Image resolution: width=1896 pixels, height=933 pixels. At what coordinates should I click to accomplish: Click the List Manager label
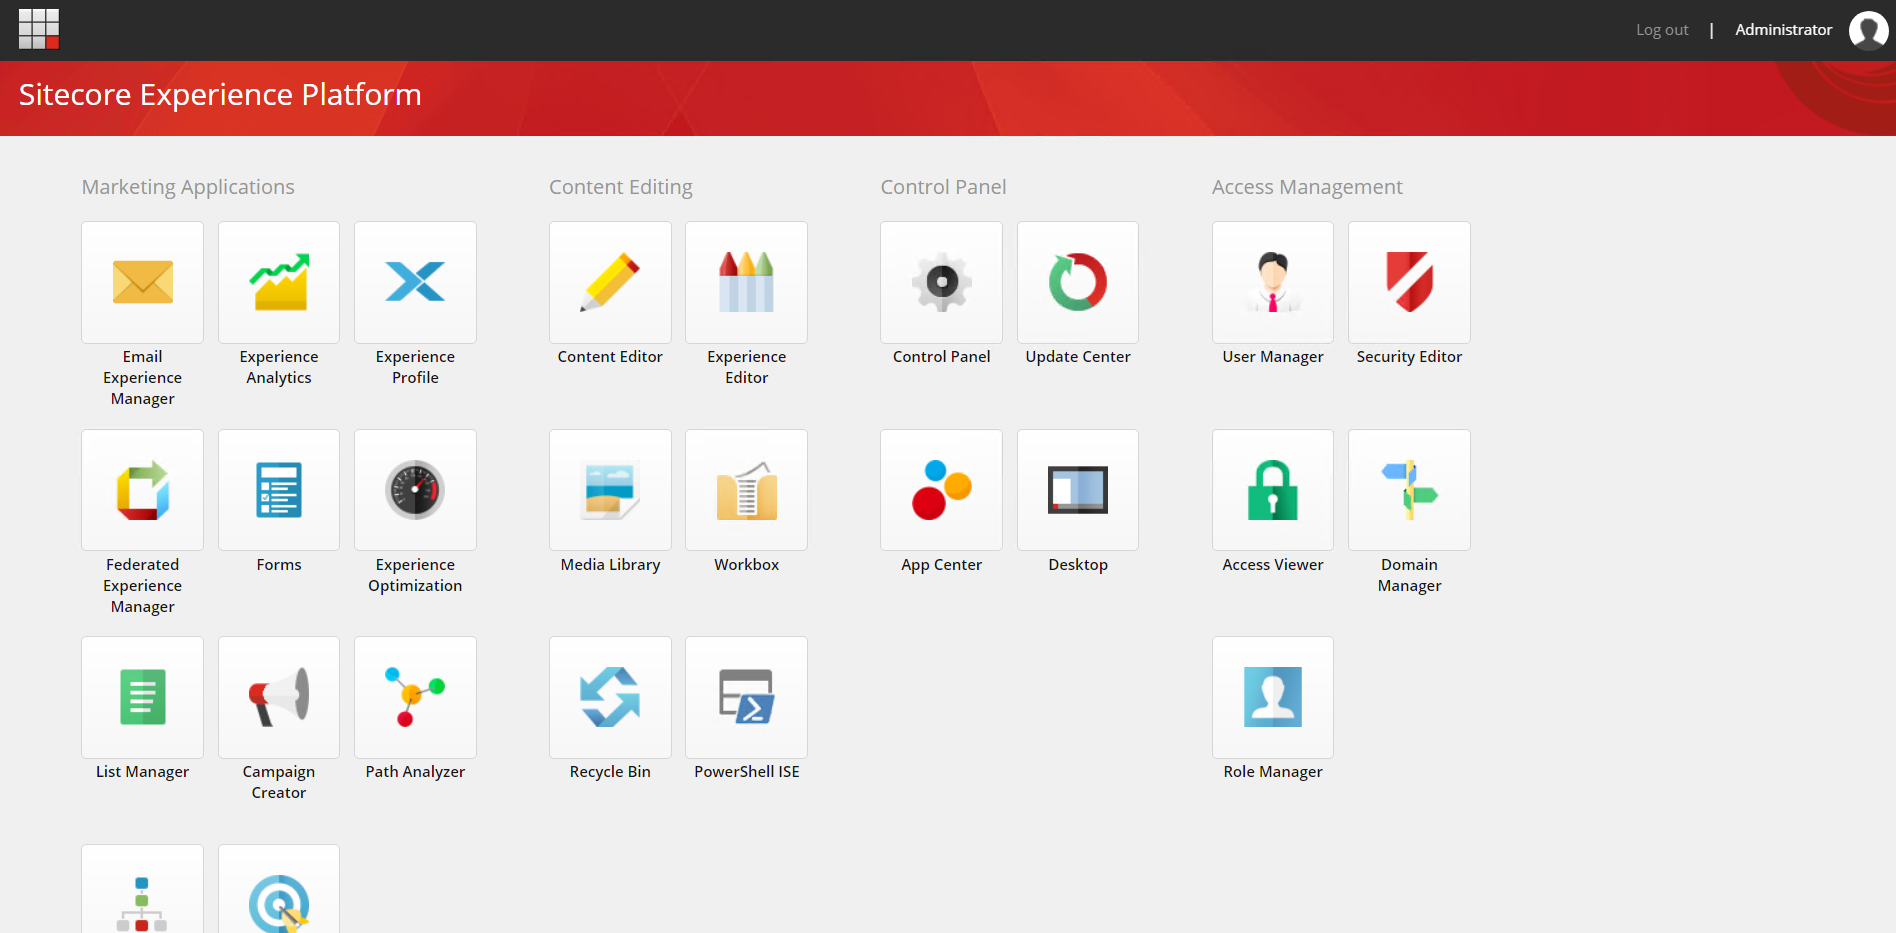coord(142,772)
